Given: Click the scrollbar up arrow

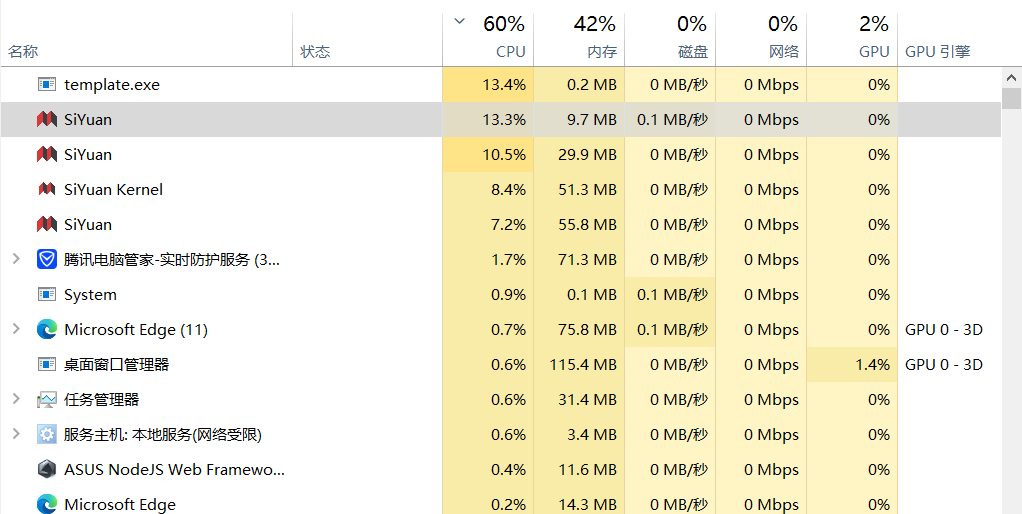Looking at the screenshot, I should pos(1011,78).
